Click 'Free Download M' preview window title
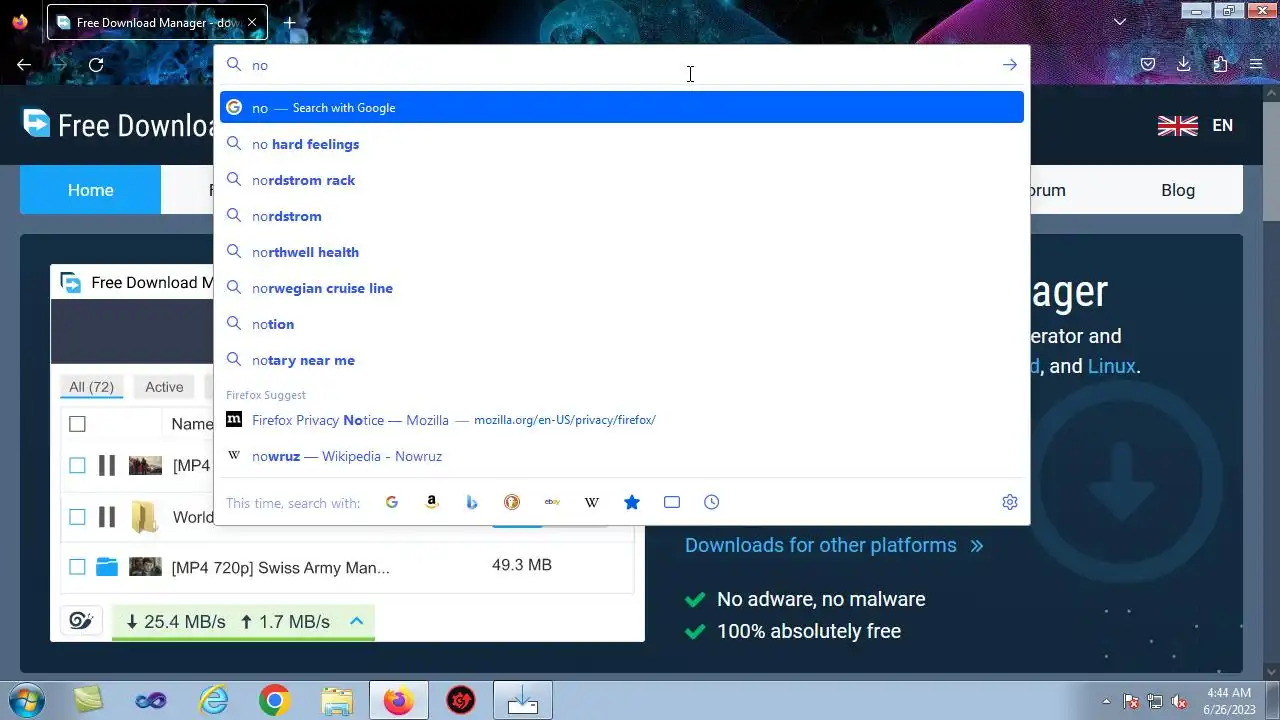 coord(152,283)
